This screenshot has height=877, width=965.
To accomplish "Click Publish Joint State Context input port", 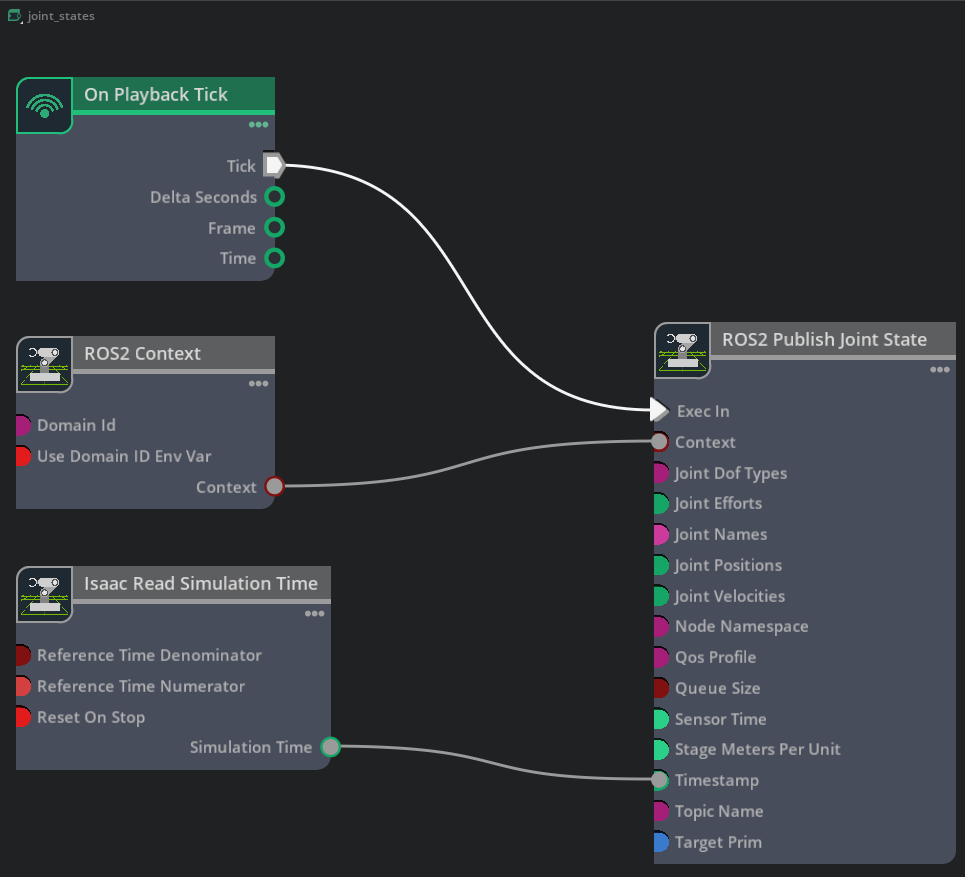I will (x=659, y=441).
